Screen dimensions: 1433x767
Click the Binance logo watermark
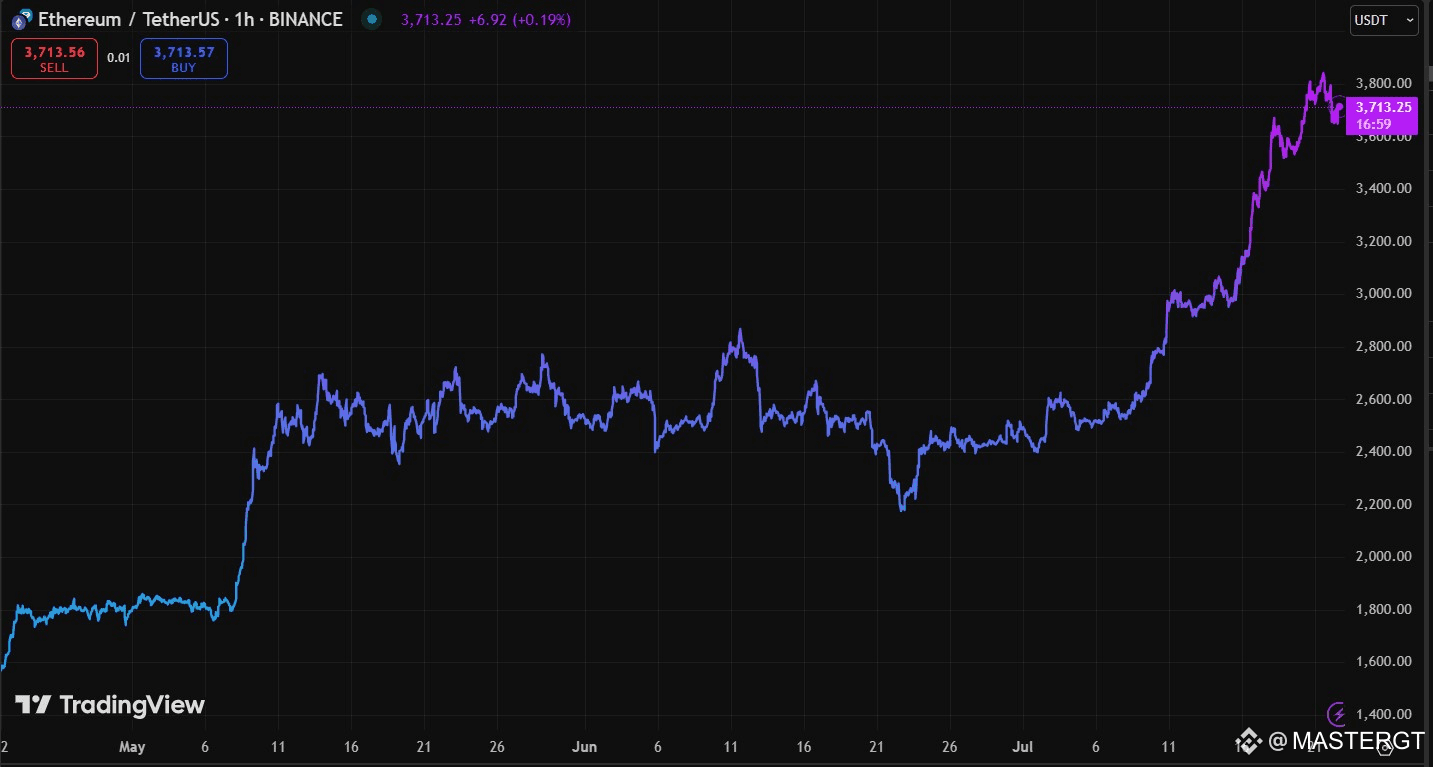point(1246,741)
